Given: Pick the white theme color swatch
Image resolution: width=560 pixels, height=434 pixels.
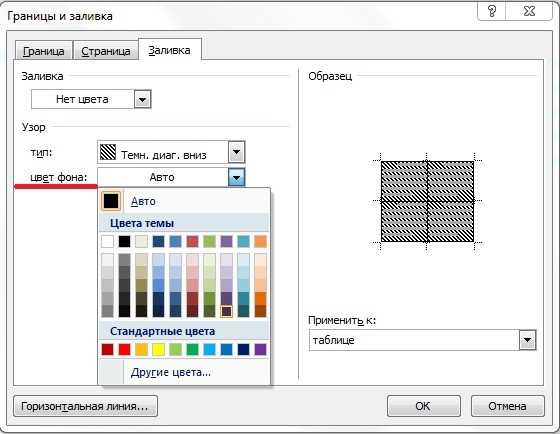Looking at the screenshot, I should pos(107,241).
